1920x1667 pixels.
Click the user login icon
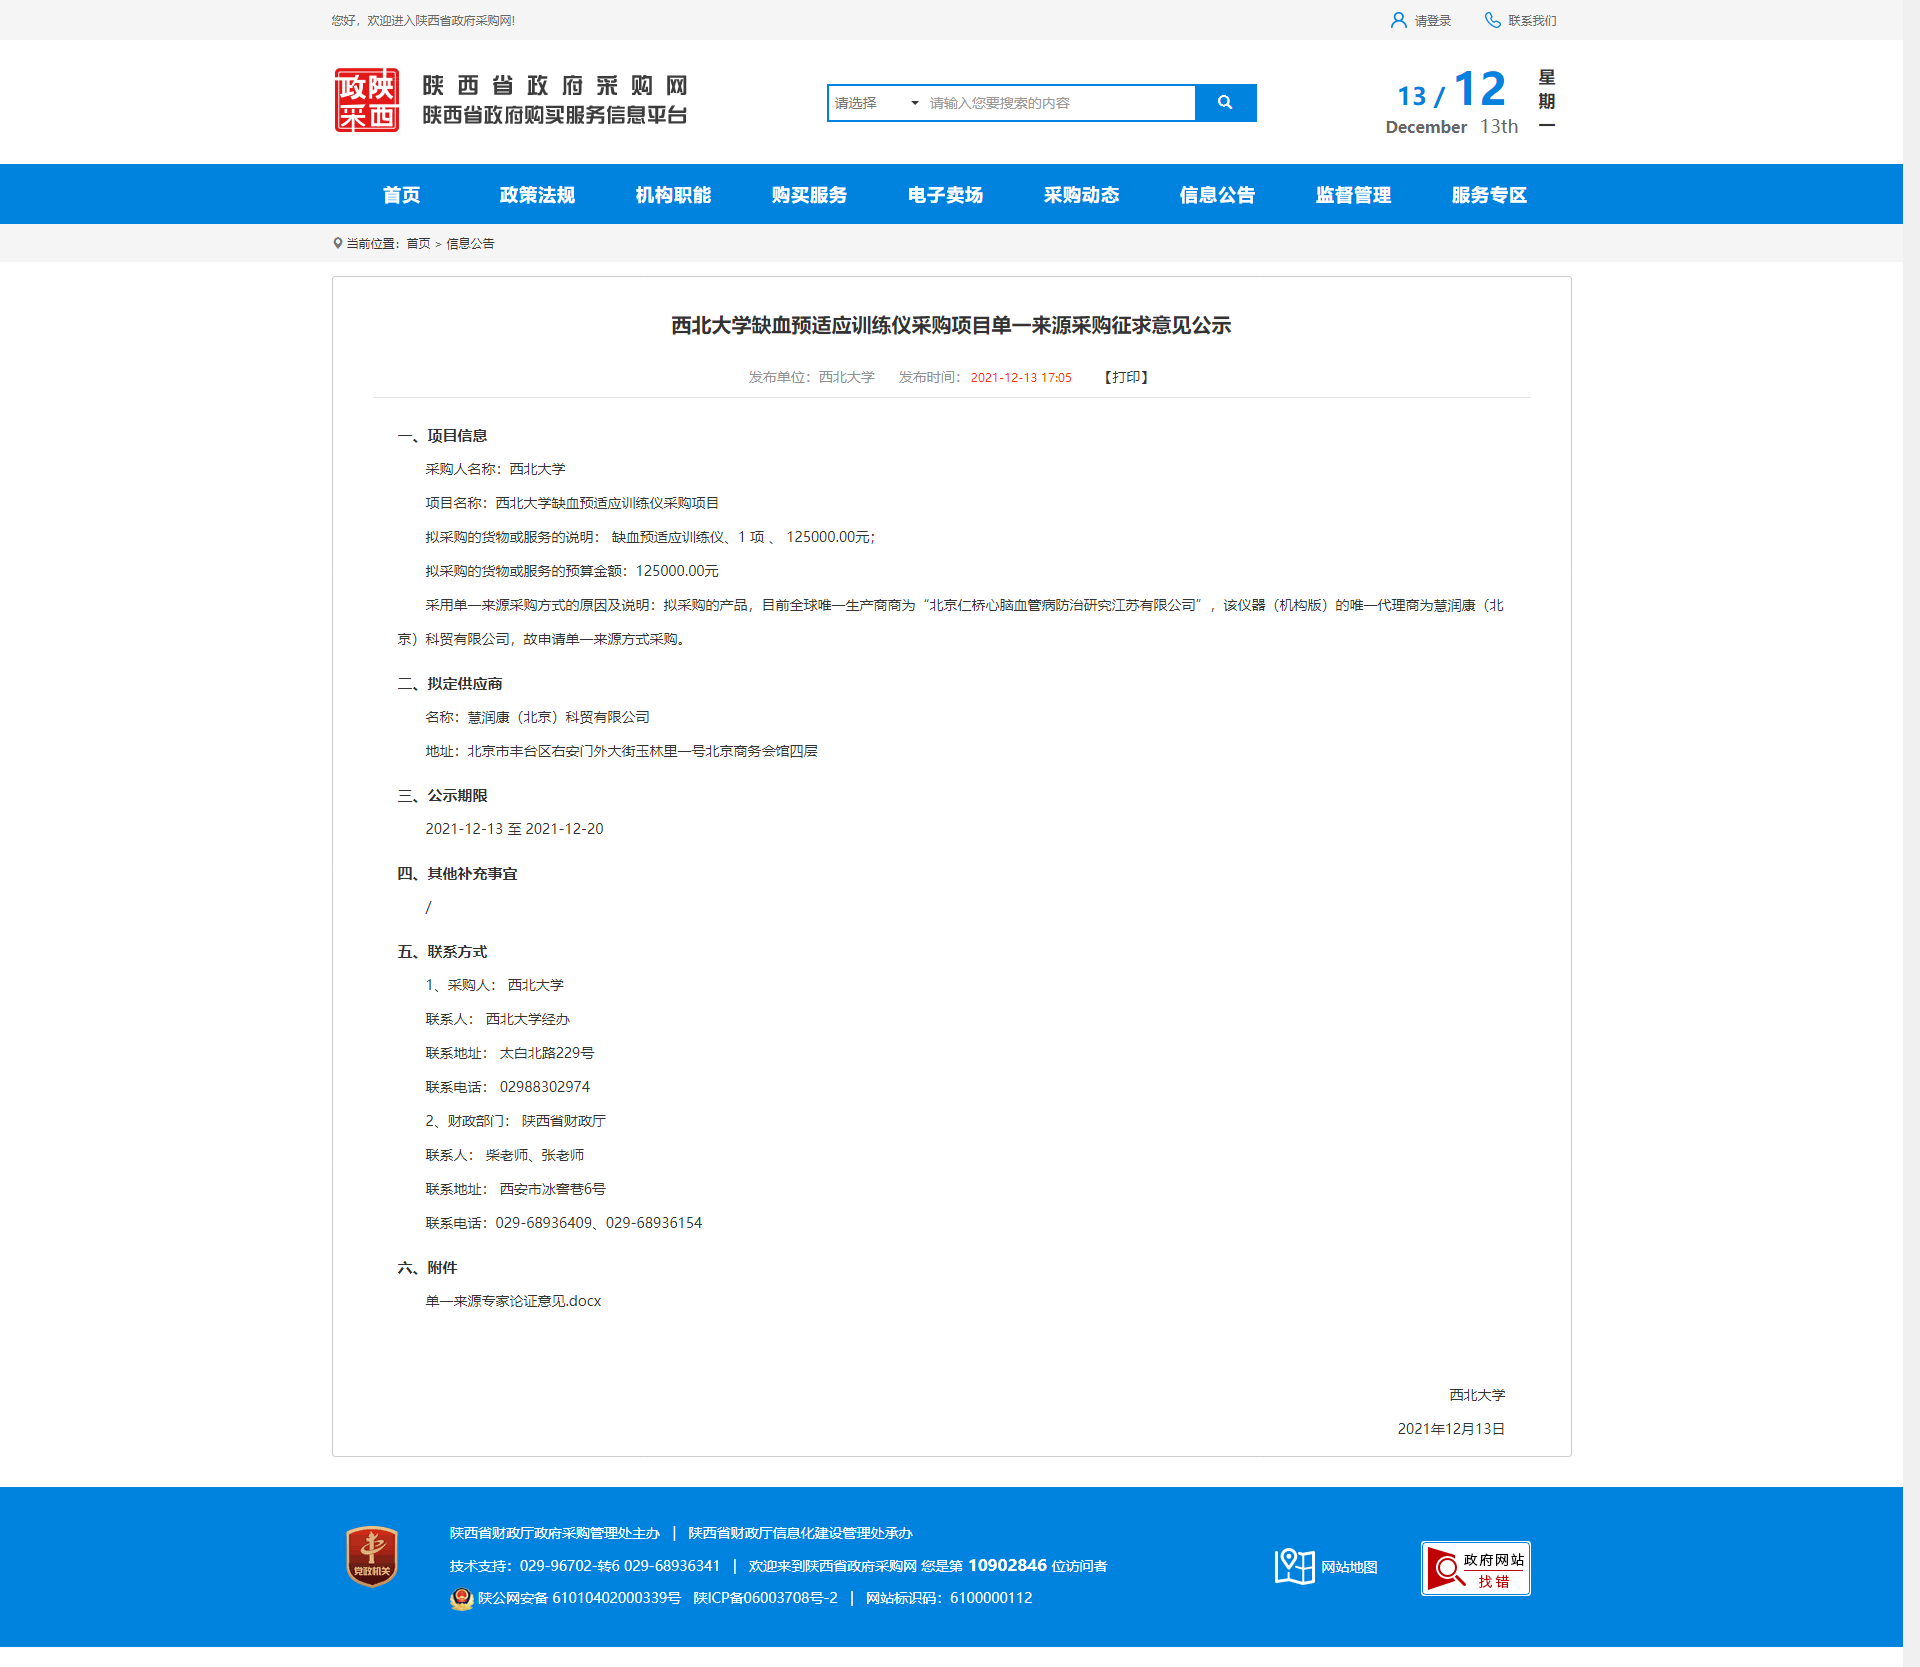pyautogui.click(x=1398, y=20)
